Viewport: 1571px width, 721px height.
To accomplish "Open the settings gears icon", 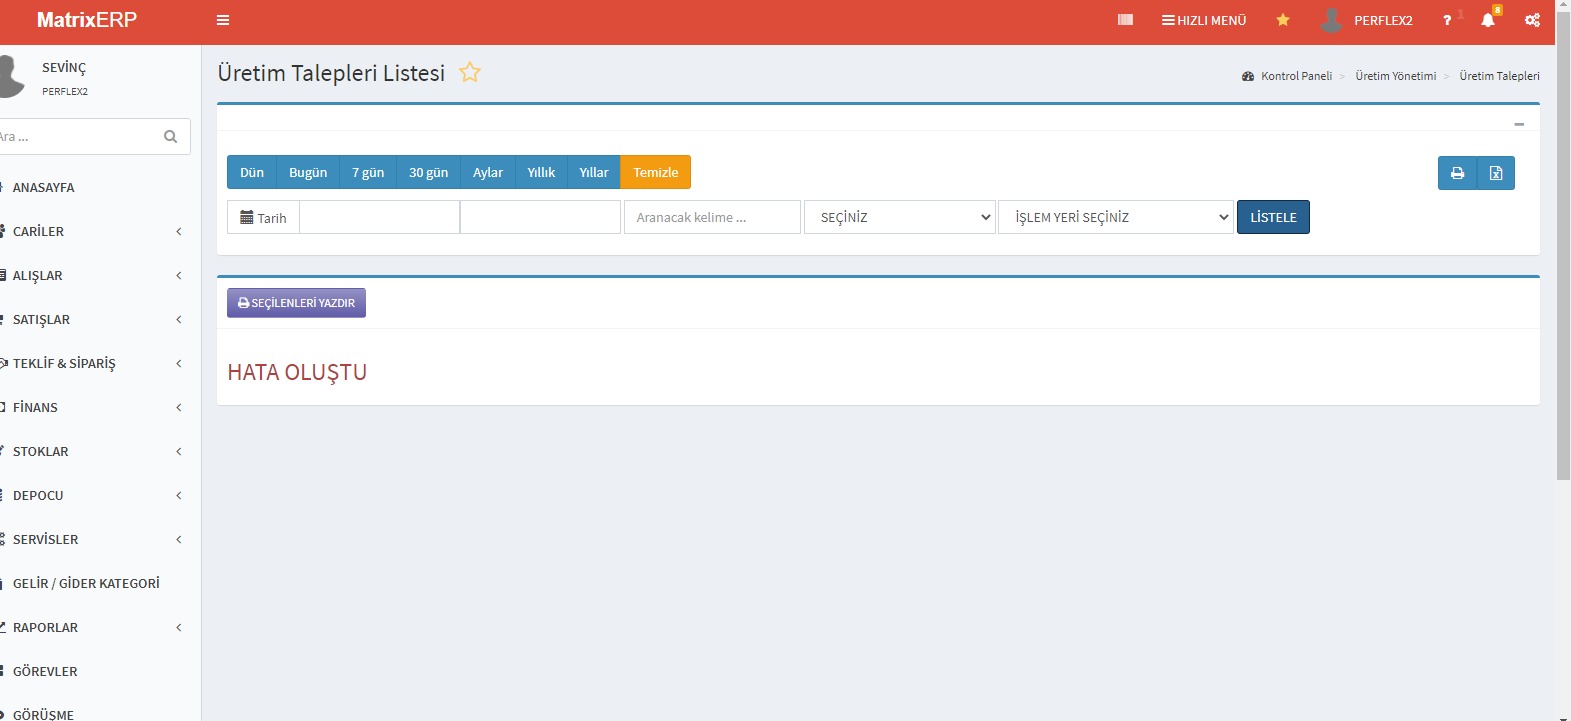I will [1532, 20].
